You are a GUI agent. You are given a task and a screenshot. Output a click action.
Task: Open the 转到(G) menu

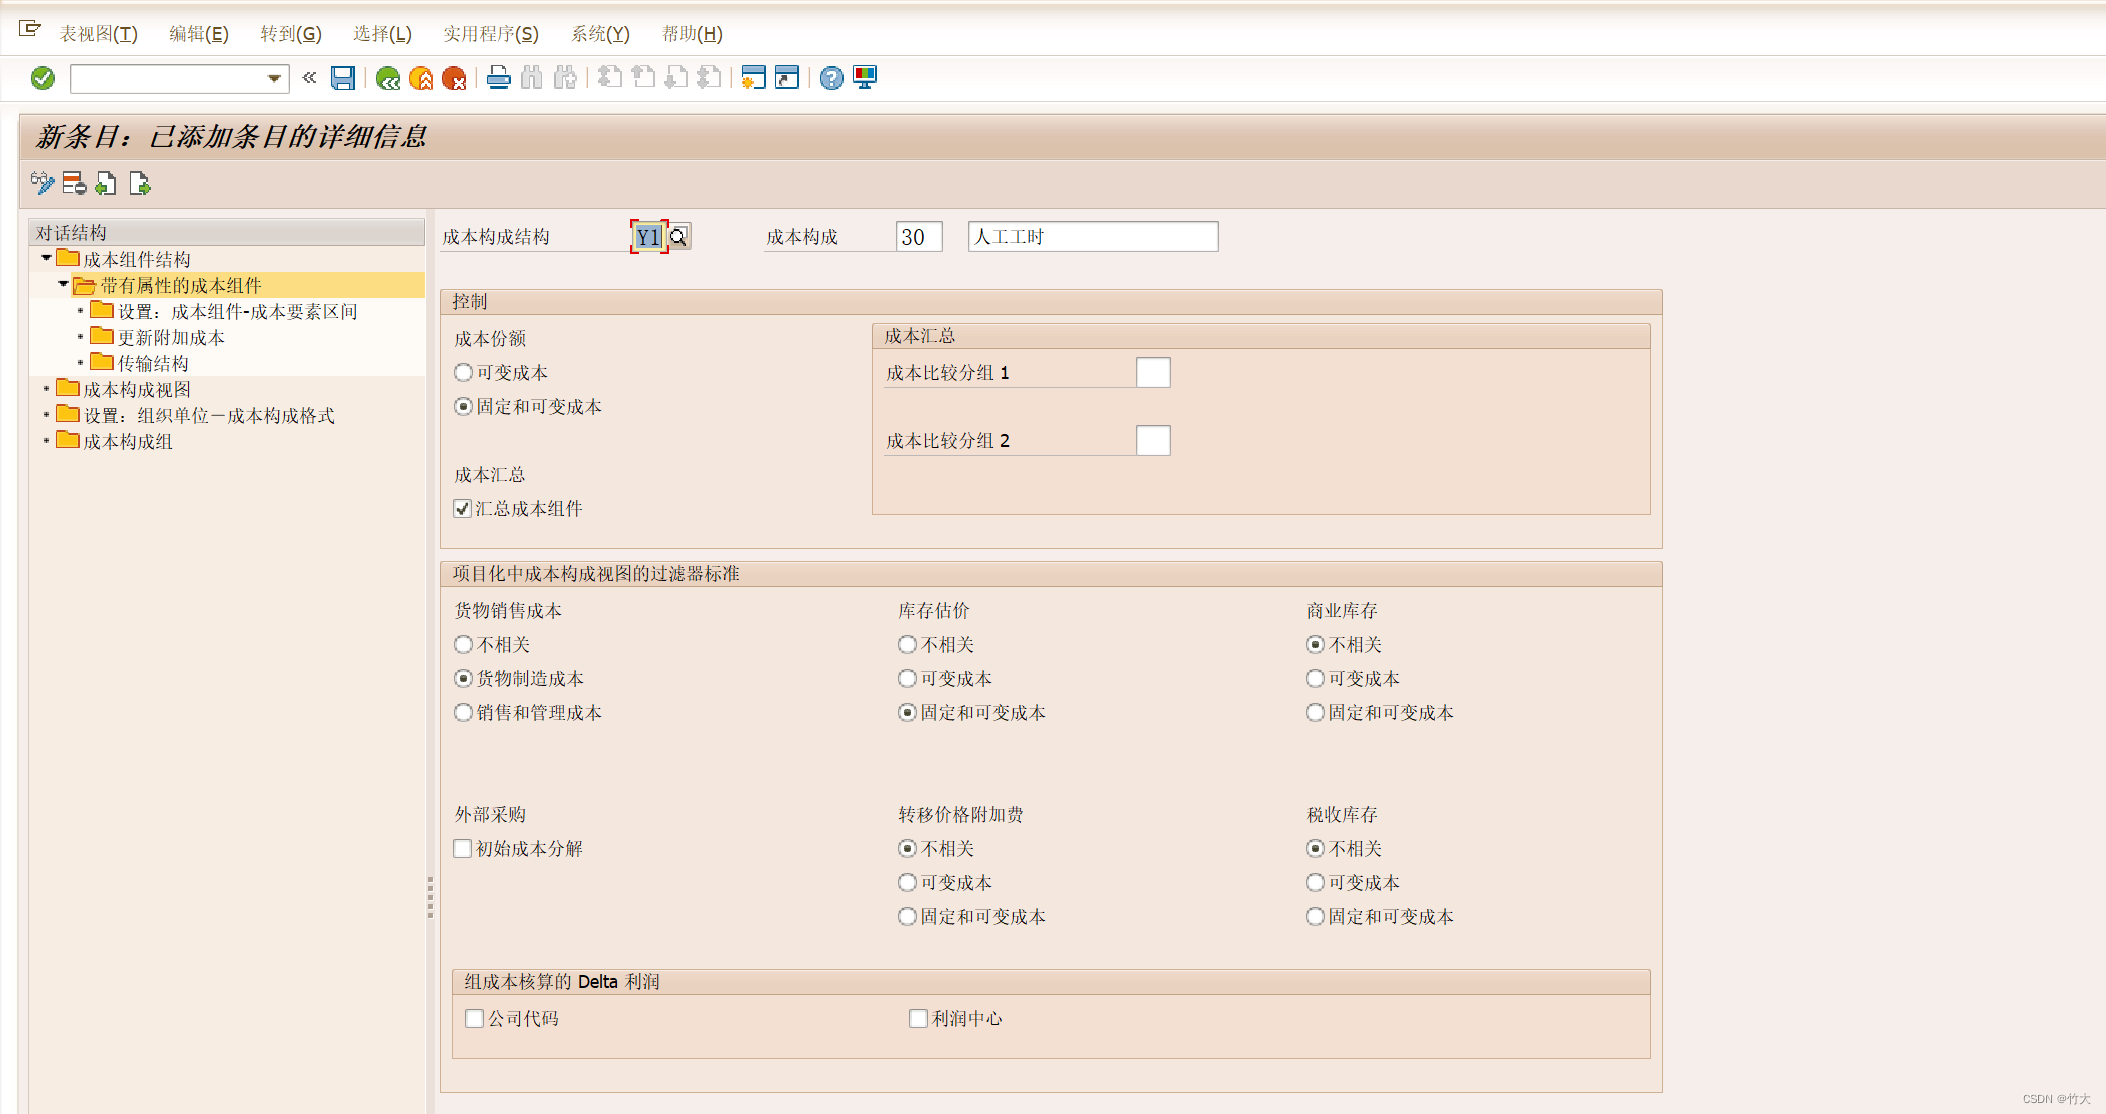(290, 34)
